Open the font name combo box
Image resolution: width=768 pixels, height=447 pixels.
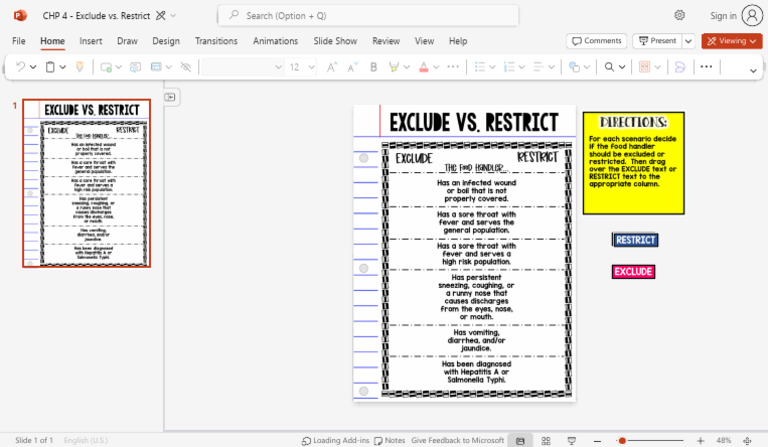click(243, 67)
